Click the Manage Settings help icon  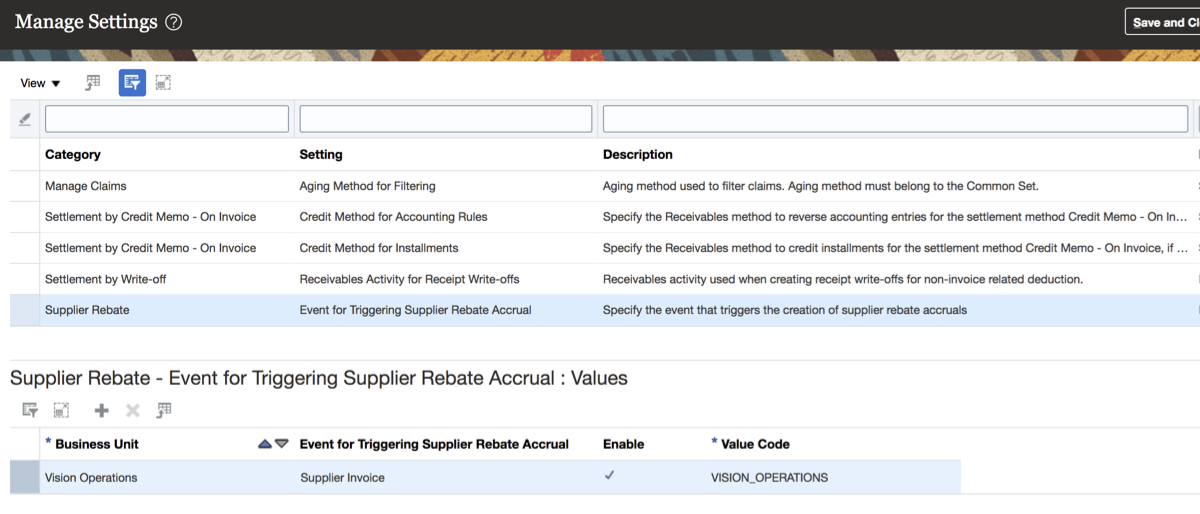coord(173,22)
